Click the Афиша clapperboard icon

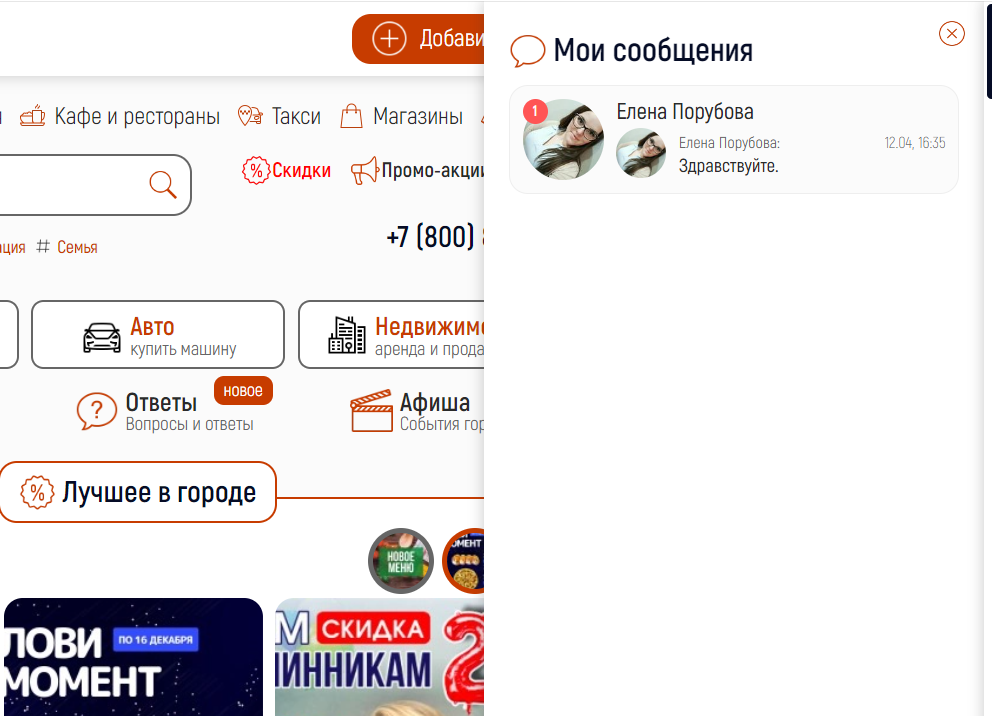371,411
